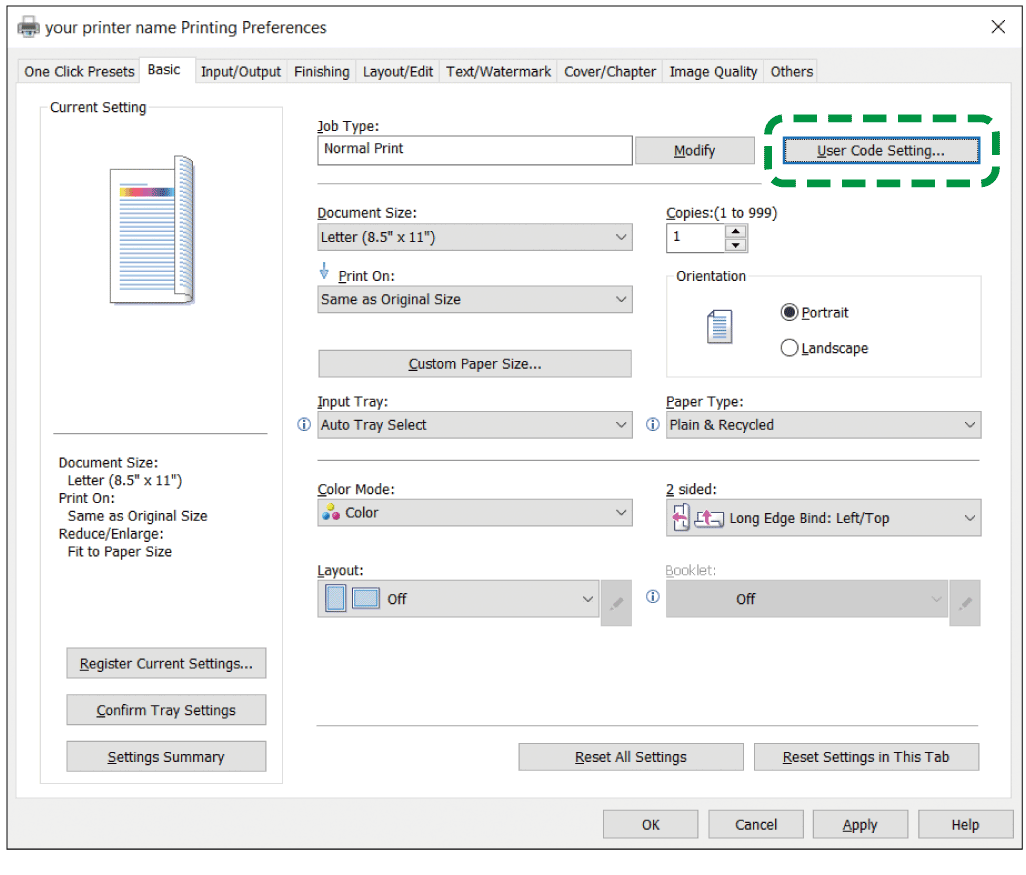Switch to the Finishing tab
1026x875 pixels.
[x=321, y=71]
